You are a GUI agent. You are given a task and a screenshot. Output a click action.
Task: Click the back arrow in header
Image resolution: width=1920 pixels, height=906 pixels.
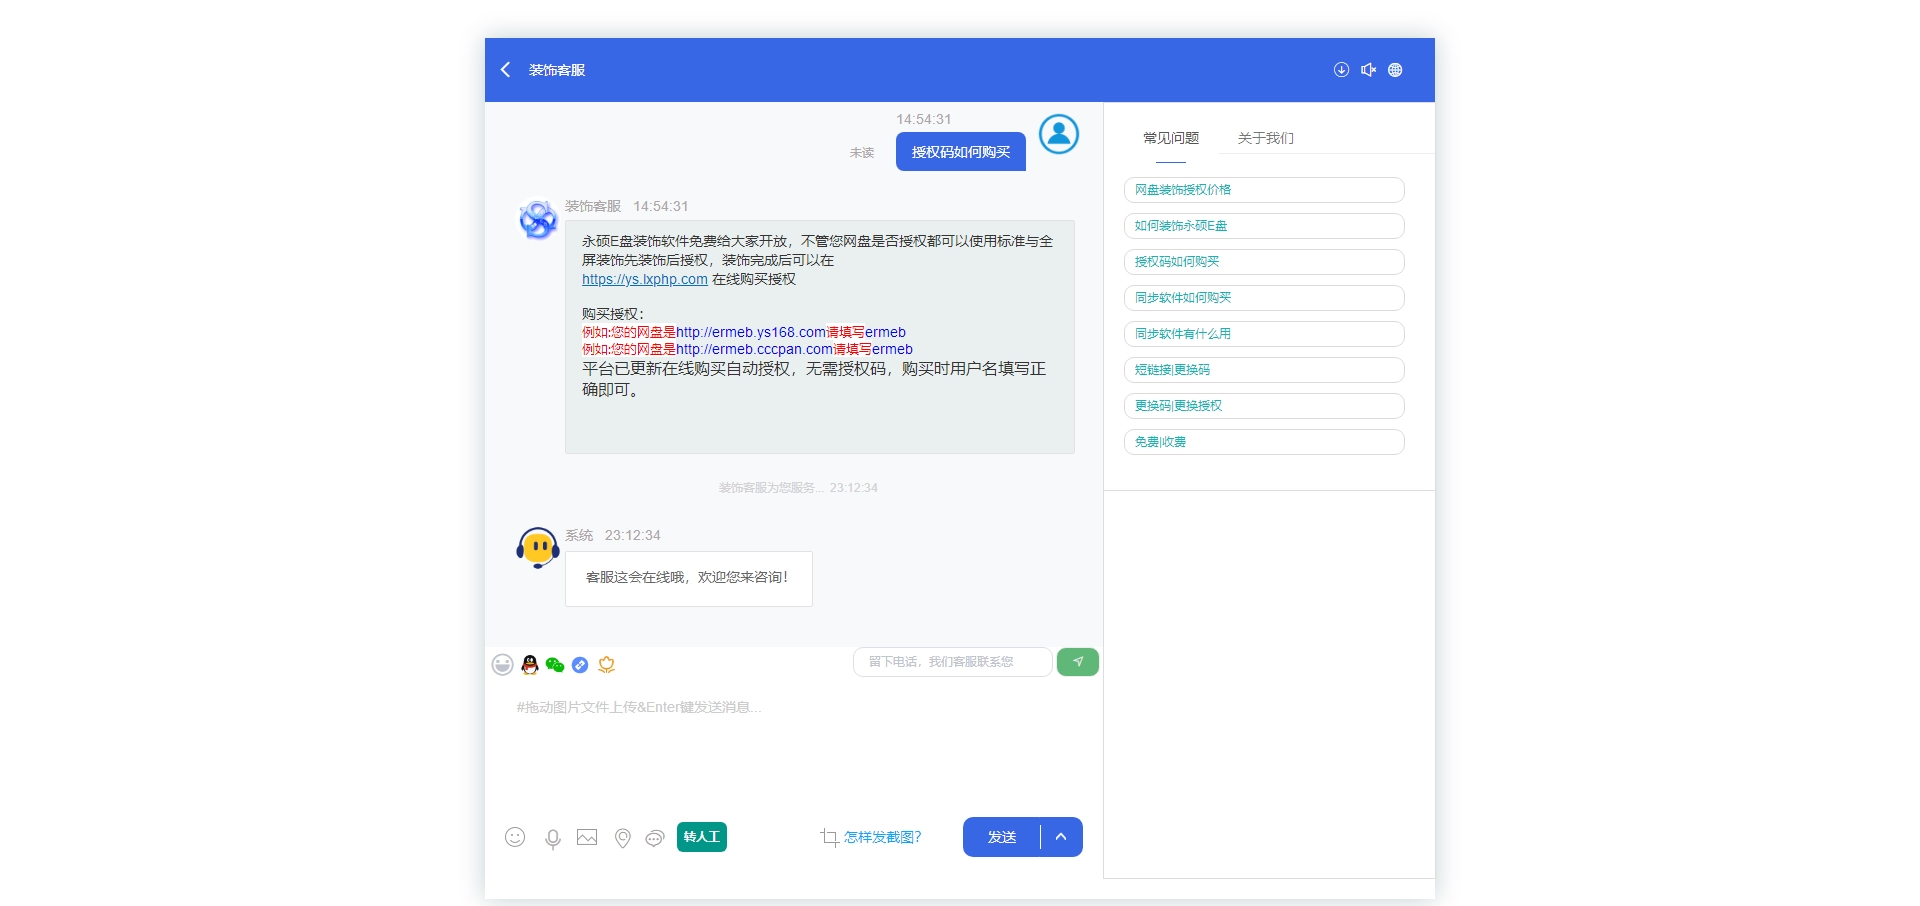pos(505,70)
